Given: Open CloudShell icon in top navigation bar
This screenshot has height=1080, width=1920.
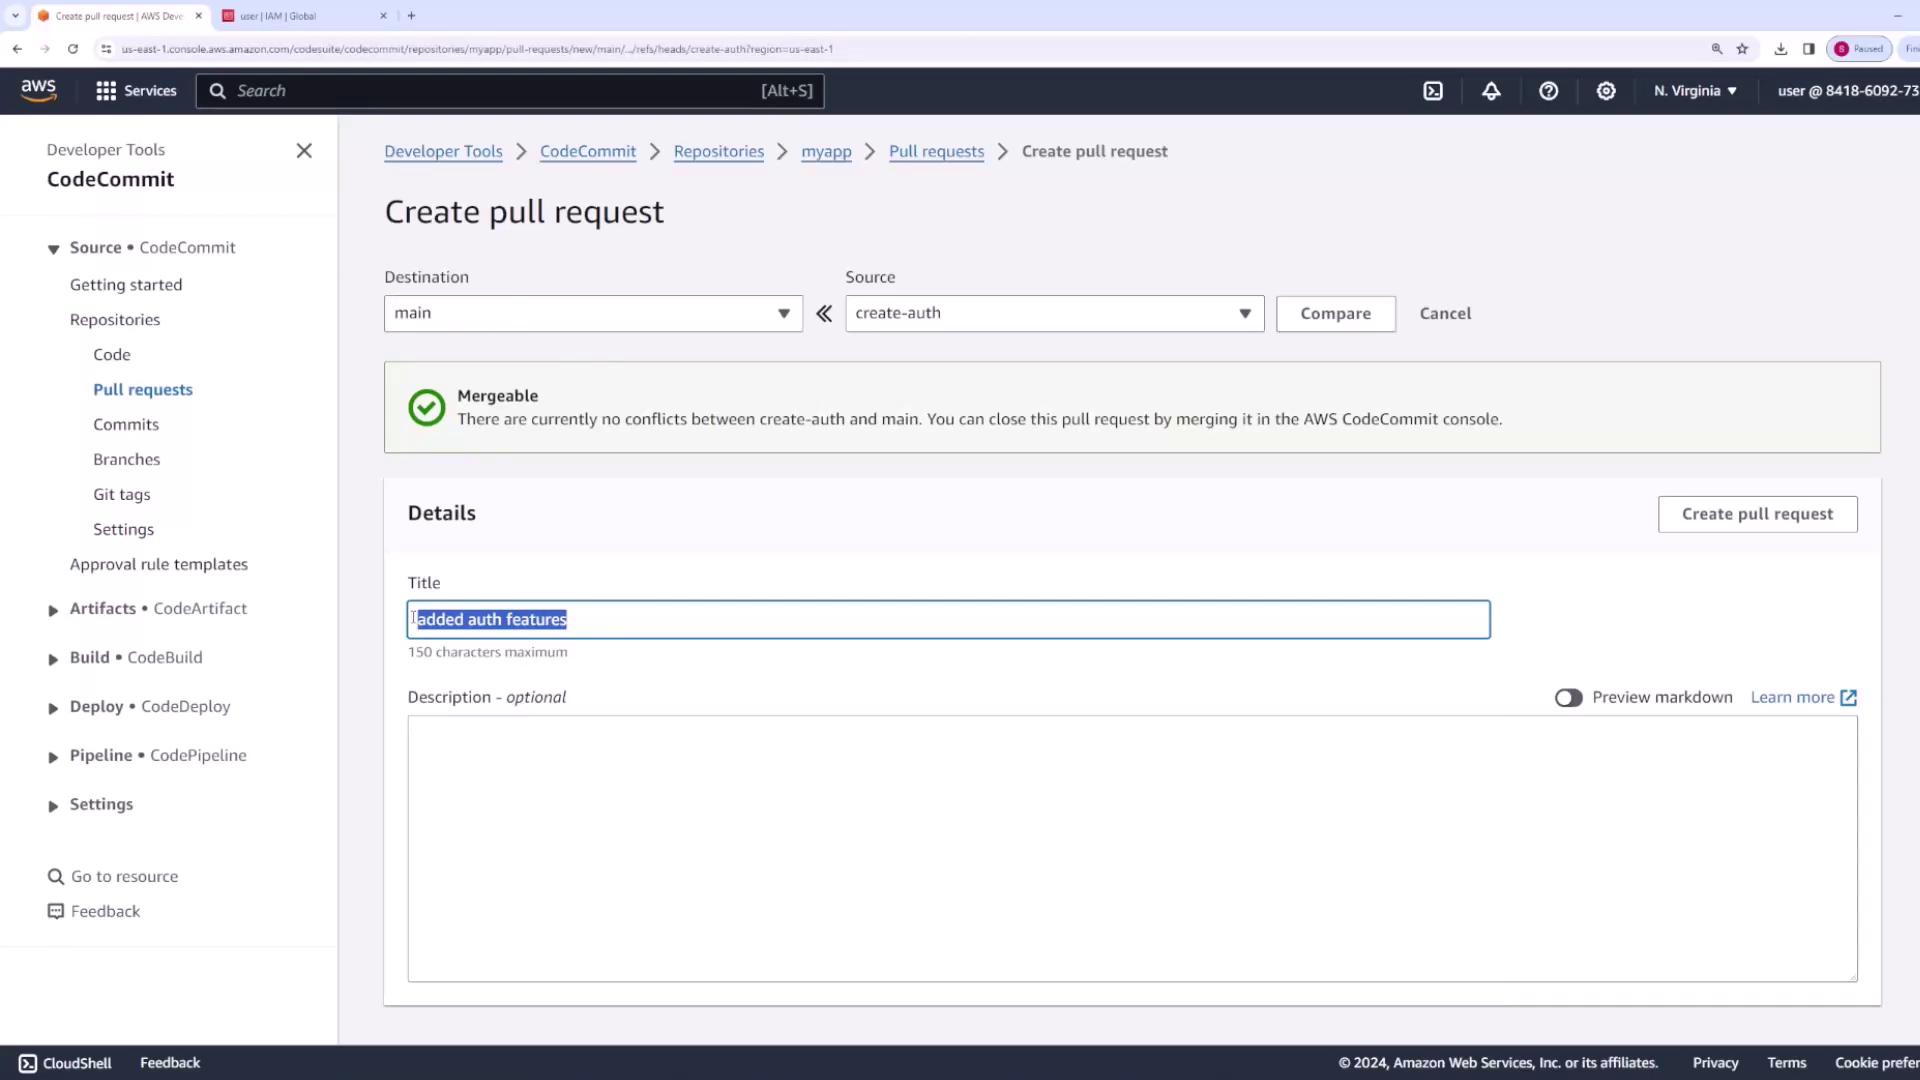Looking at the screenshot, I should pos(1433,91).
